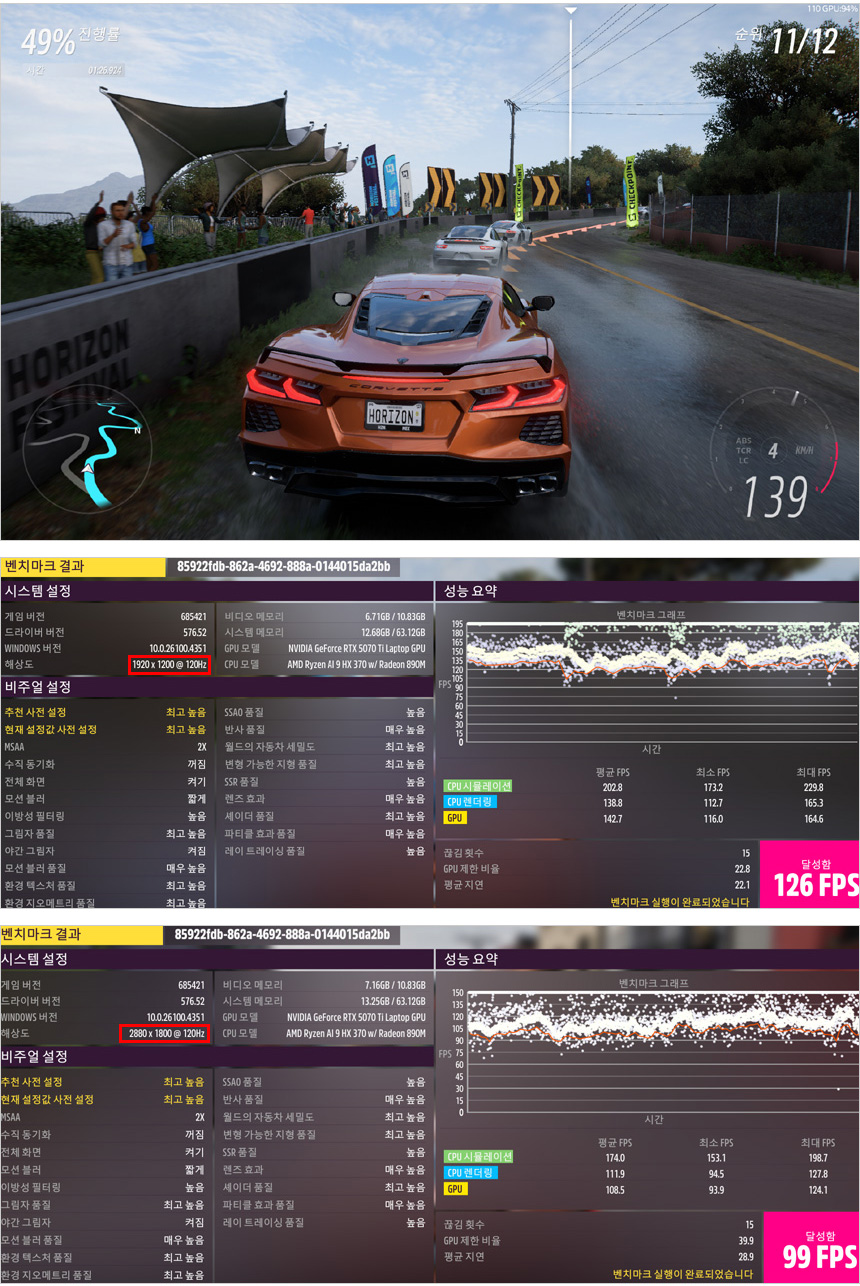
Task: Click the 164.6 GPU maximum FPS value
Action: pos(813,819)
